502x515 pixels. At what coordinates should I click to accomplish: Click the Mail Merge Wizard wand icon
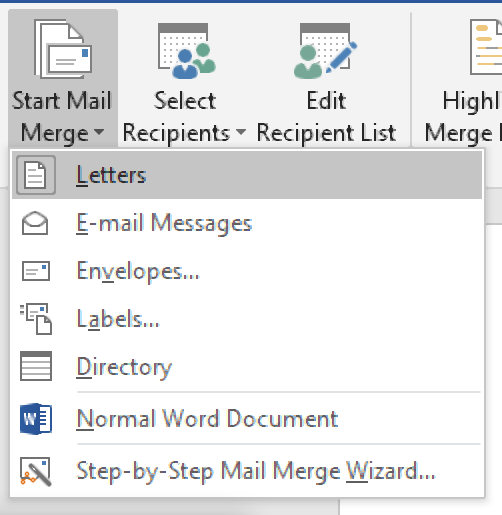36,471
